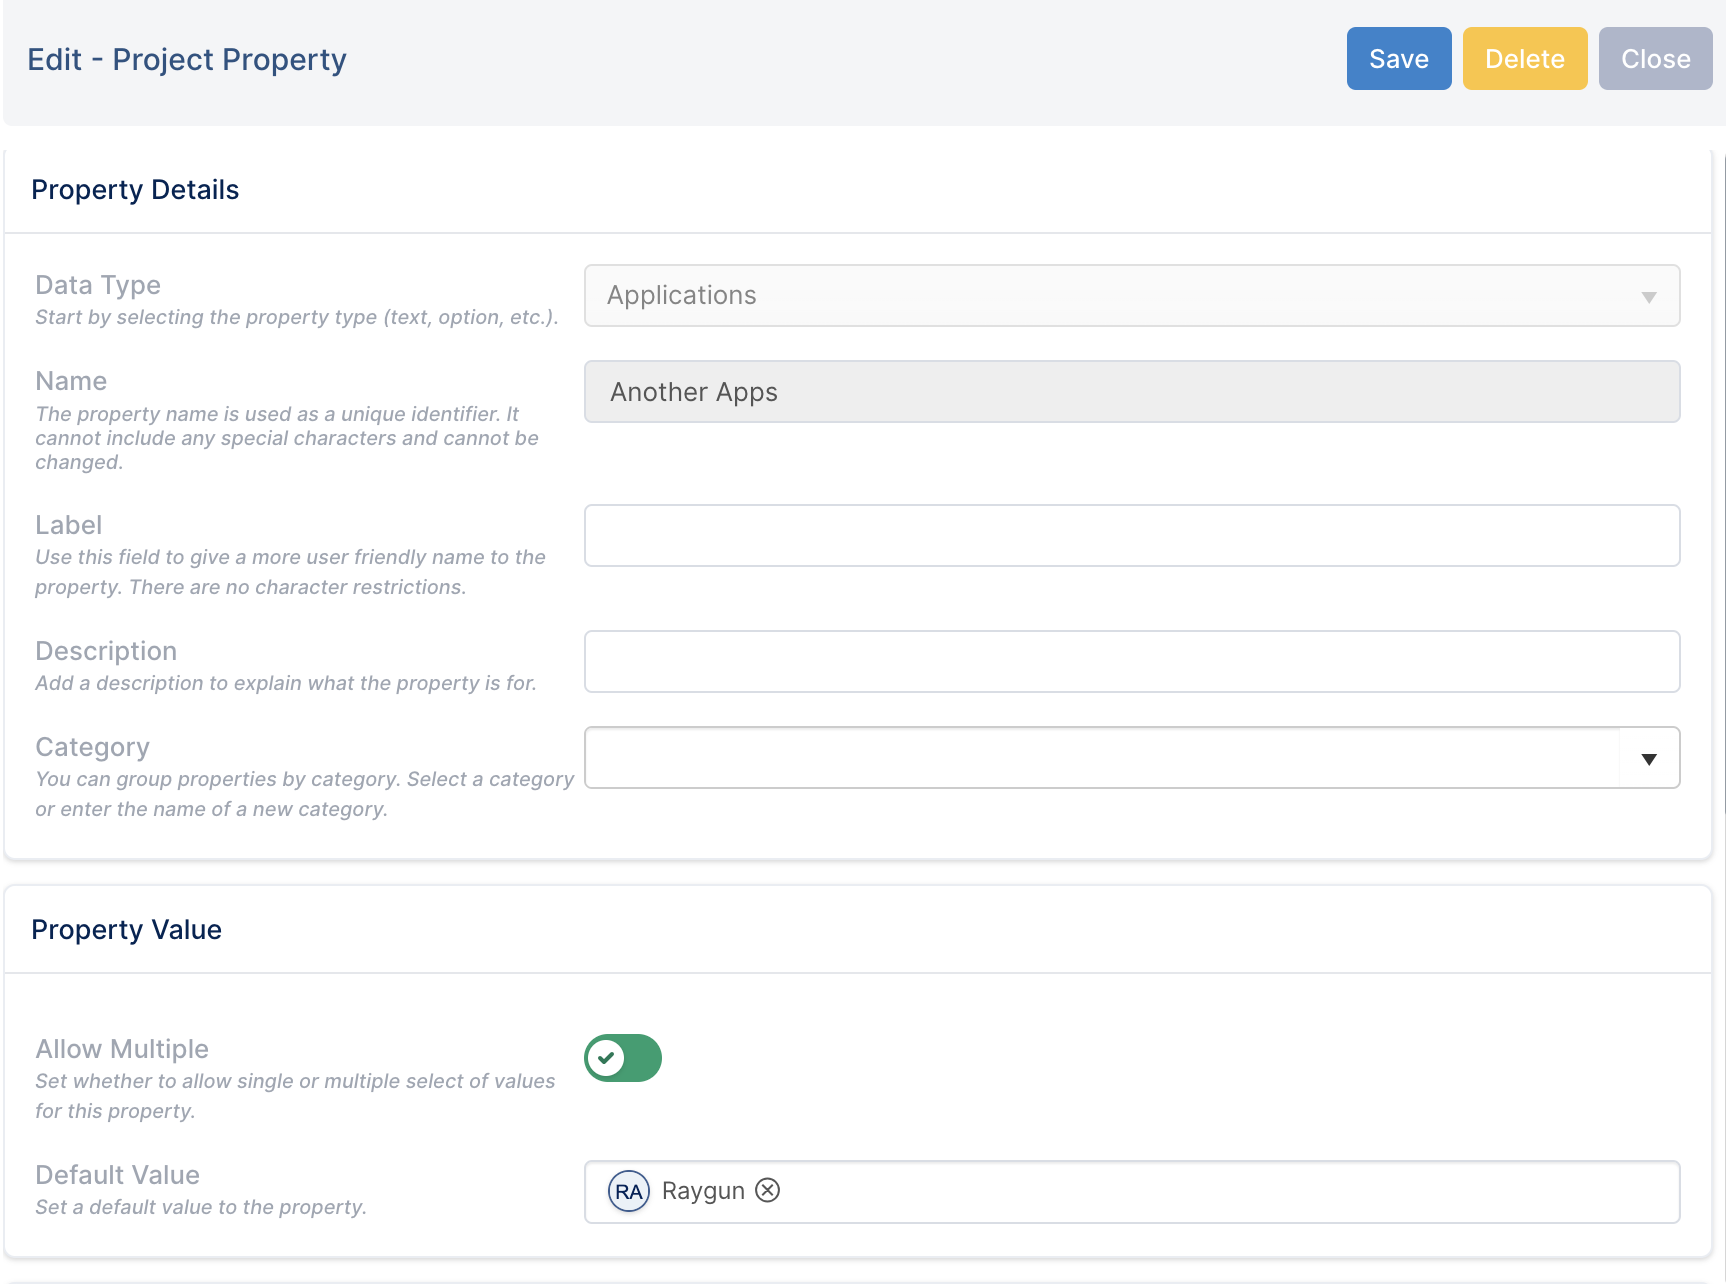1726x1284 pixels.
Task: Click the RA Raygun avatar icon
Action: point(628,1191)
